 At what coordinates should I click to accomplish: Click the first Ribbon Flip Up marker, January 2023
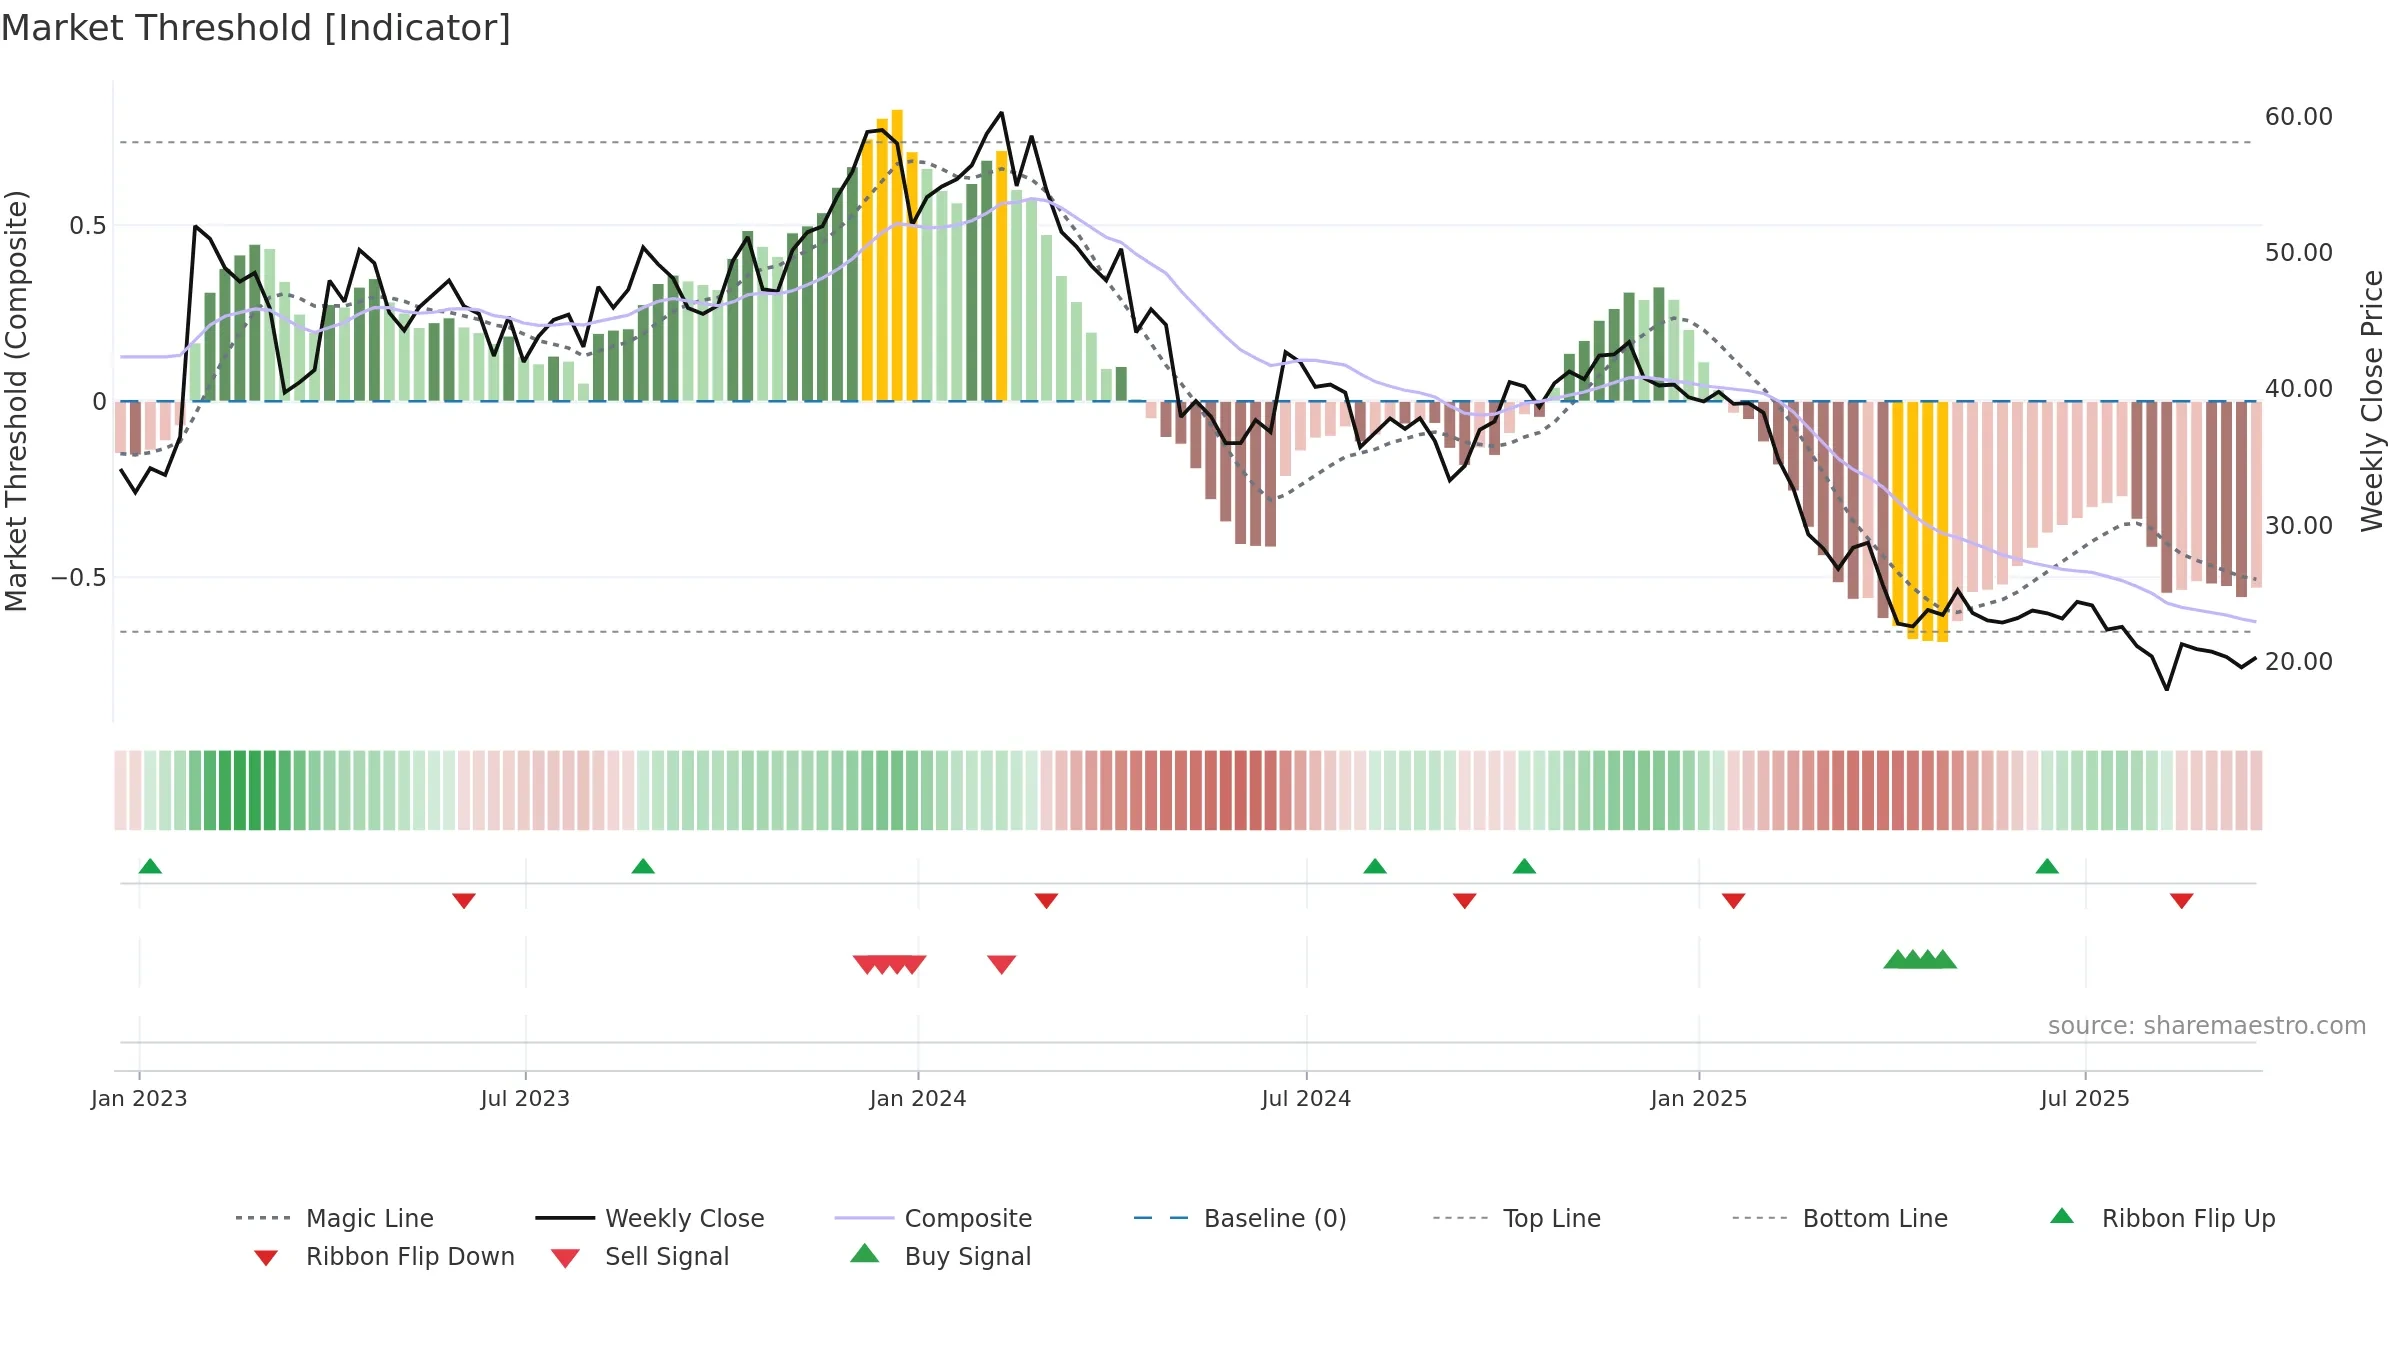pos(150,866)
